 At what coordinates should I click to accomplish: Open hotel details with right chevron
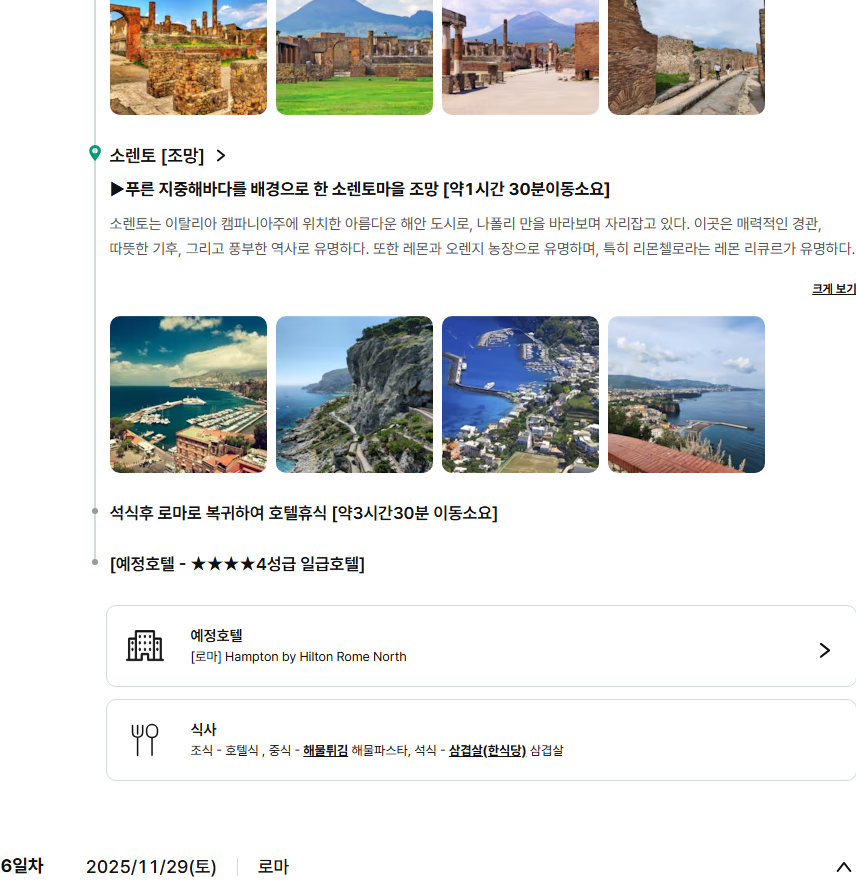click(x=824, y=650)
